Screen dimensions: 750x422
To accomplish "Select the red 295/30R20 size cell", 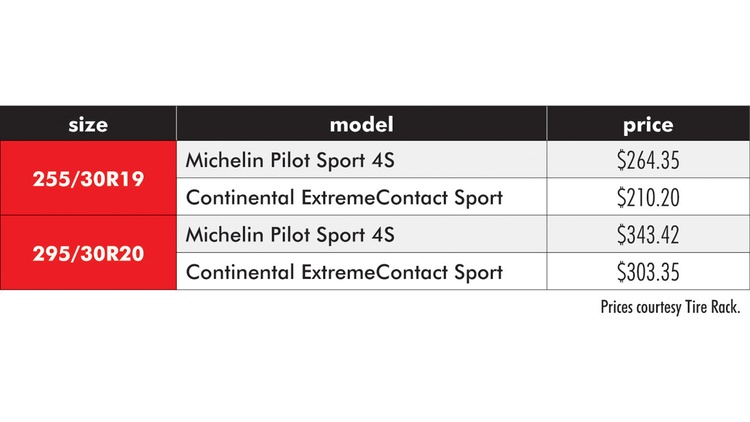I will click(88, 253).
